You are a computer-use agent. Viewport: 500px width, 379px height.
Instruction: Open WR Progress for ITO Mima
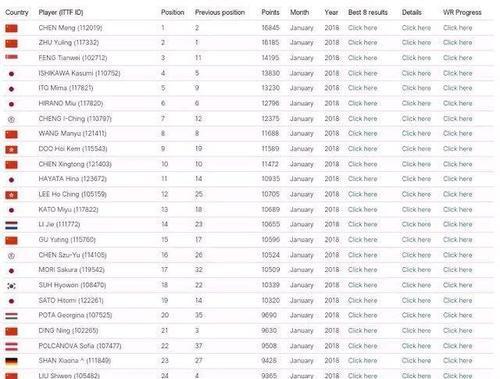click(x=457, y=88)
